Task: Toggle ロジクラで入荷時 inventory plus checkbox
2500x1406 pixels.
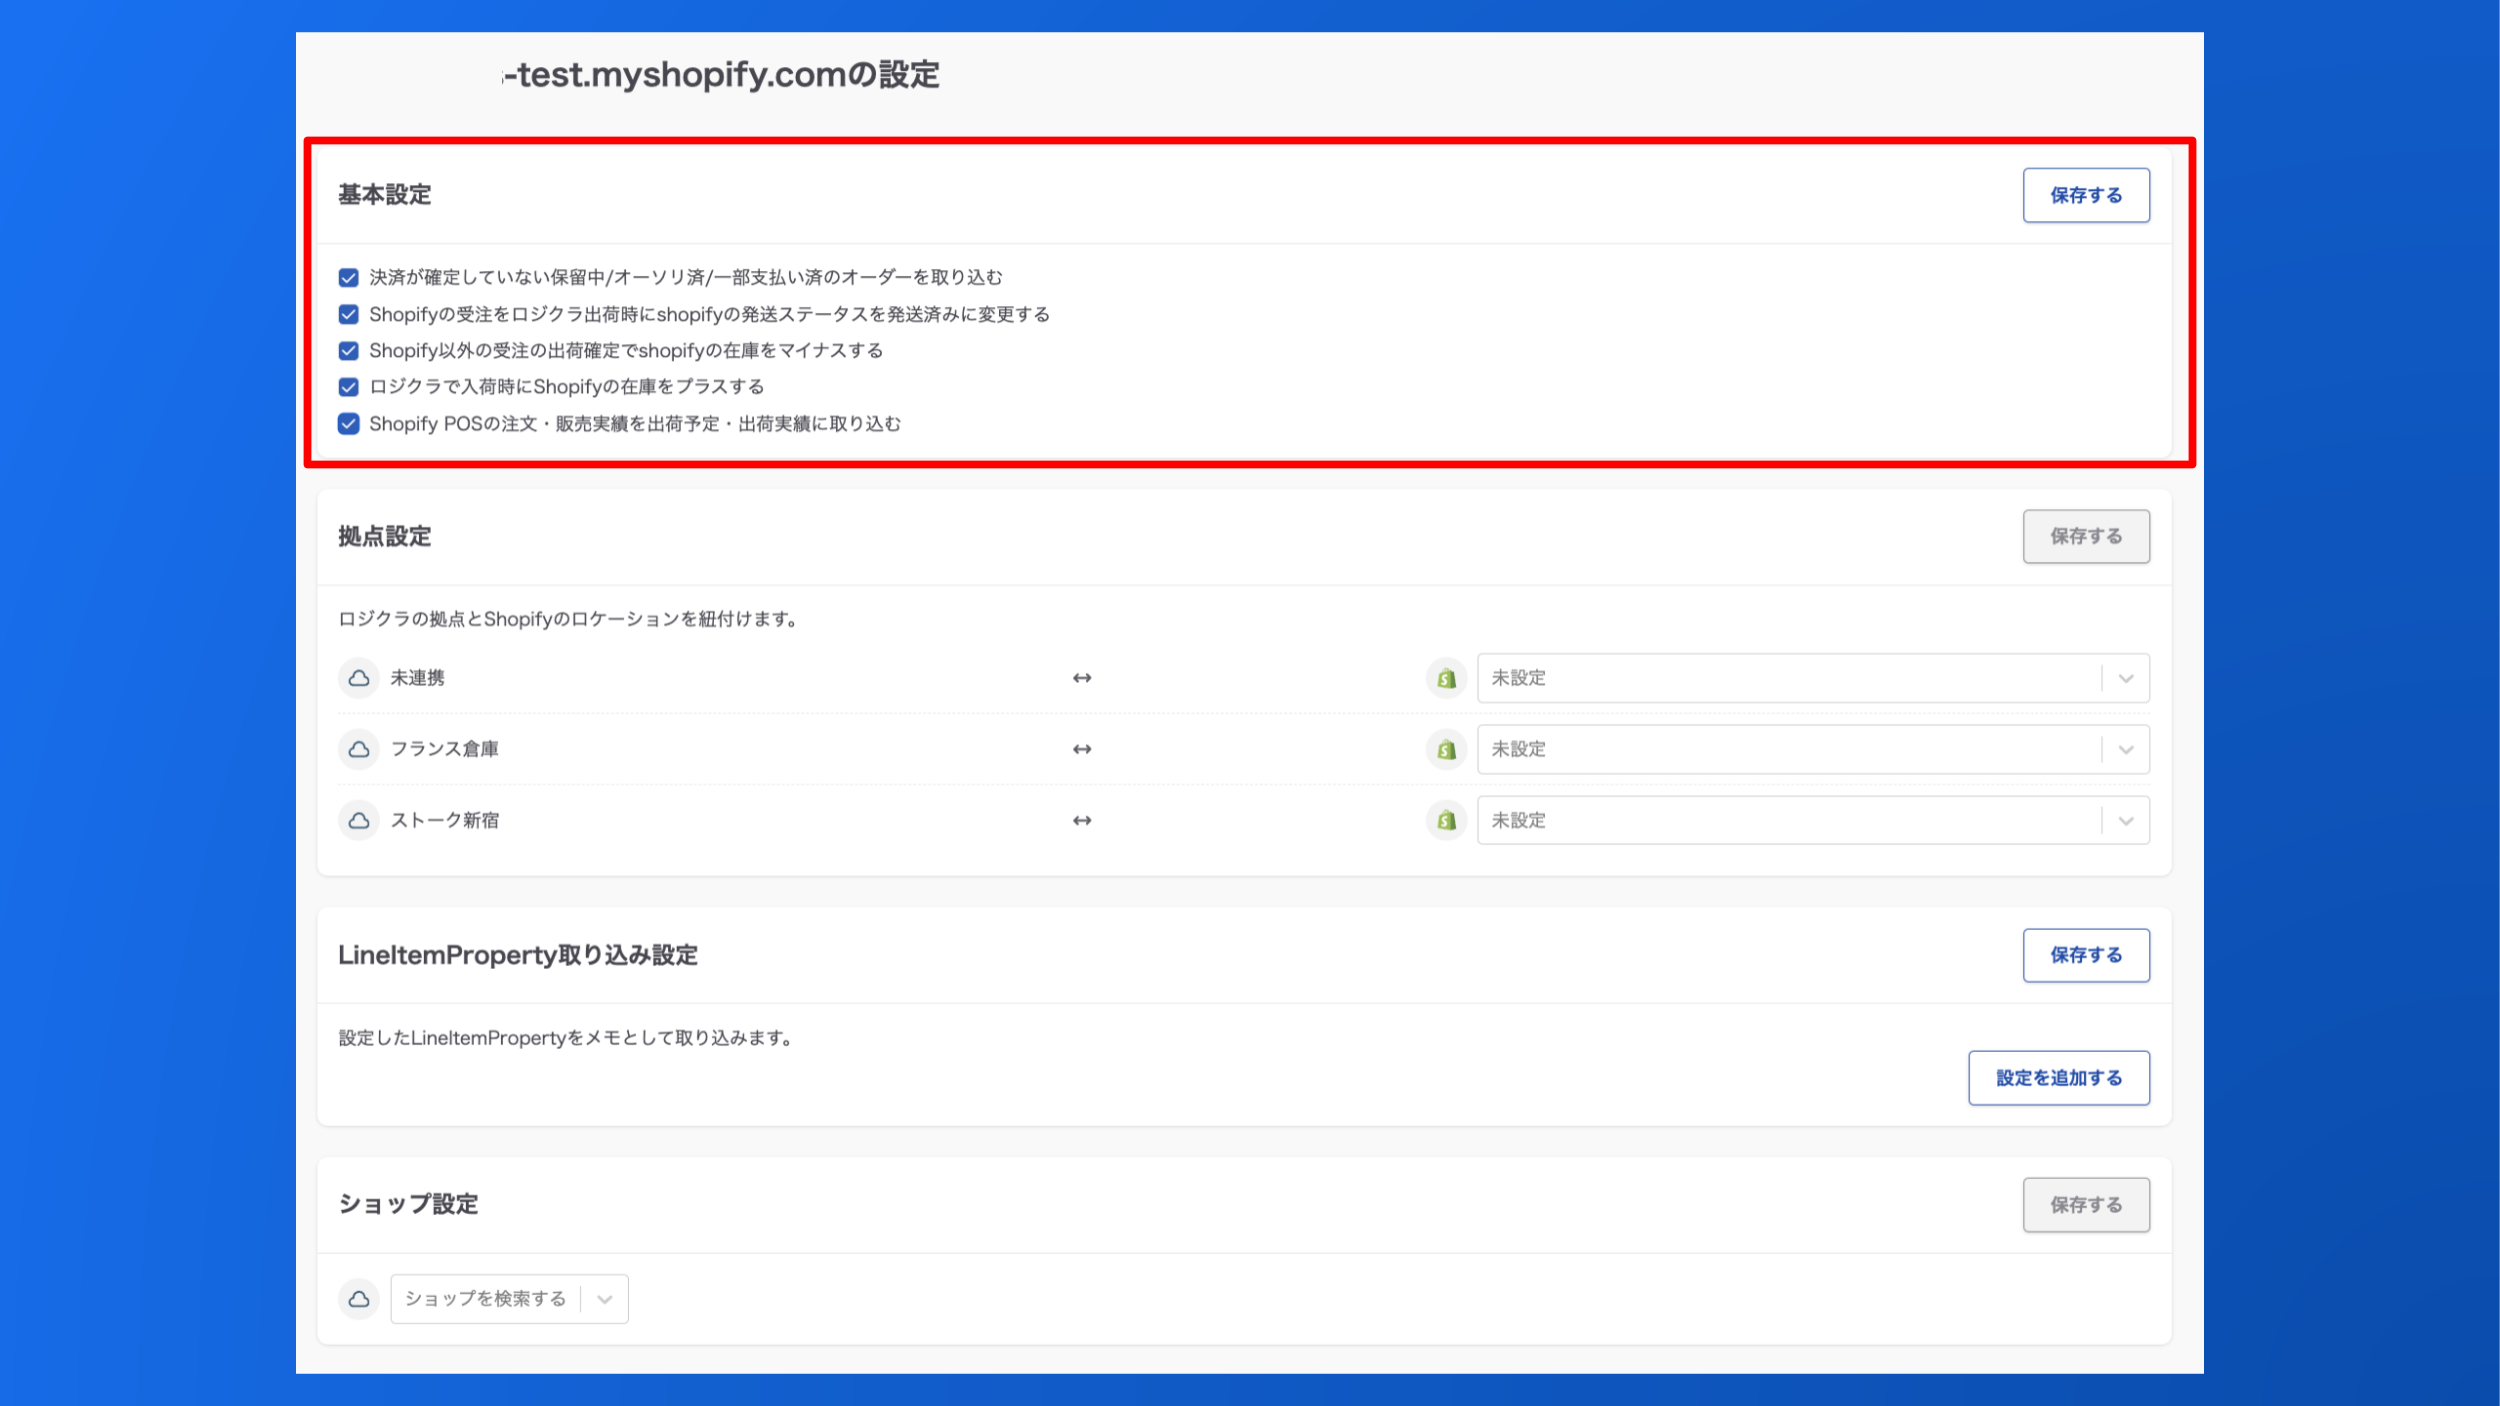Action: tap(348, 387)
